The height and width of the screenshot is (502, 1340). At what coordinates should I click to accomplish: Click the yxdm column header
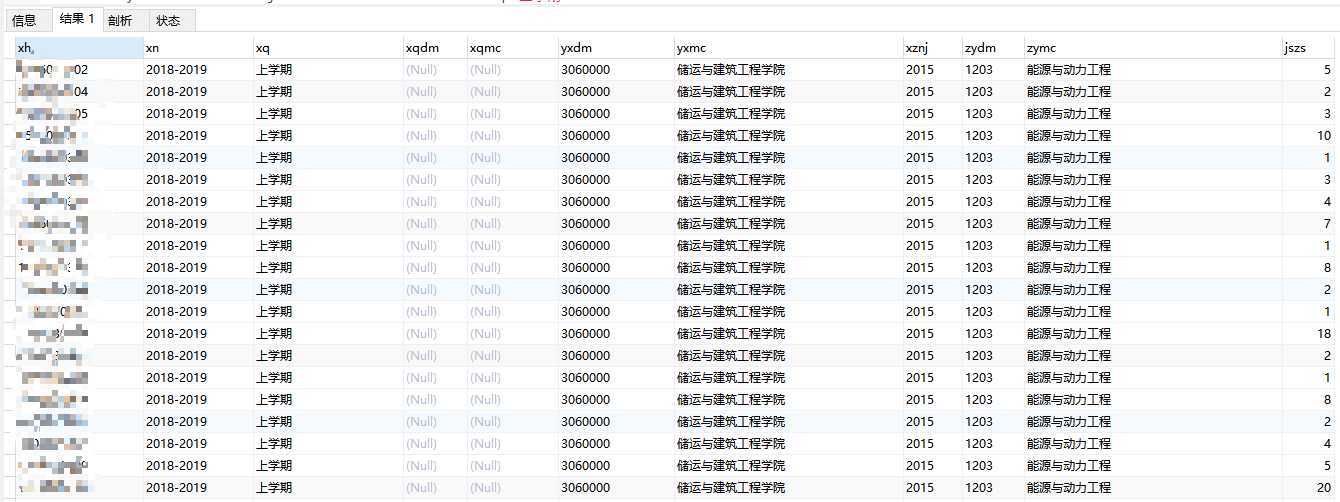point(616,48)
